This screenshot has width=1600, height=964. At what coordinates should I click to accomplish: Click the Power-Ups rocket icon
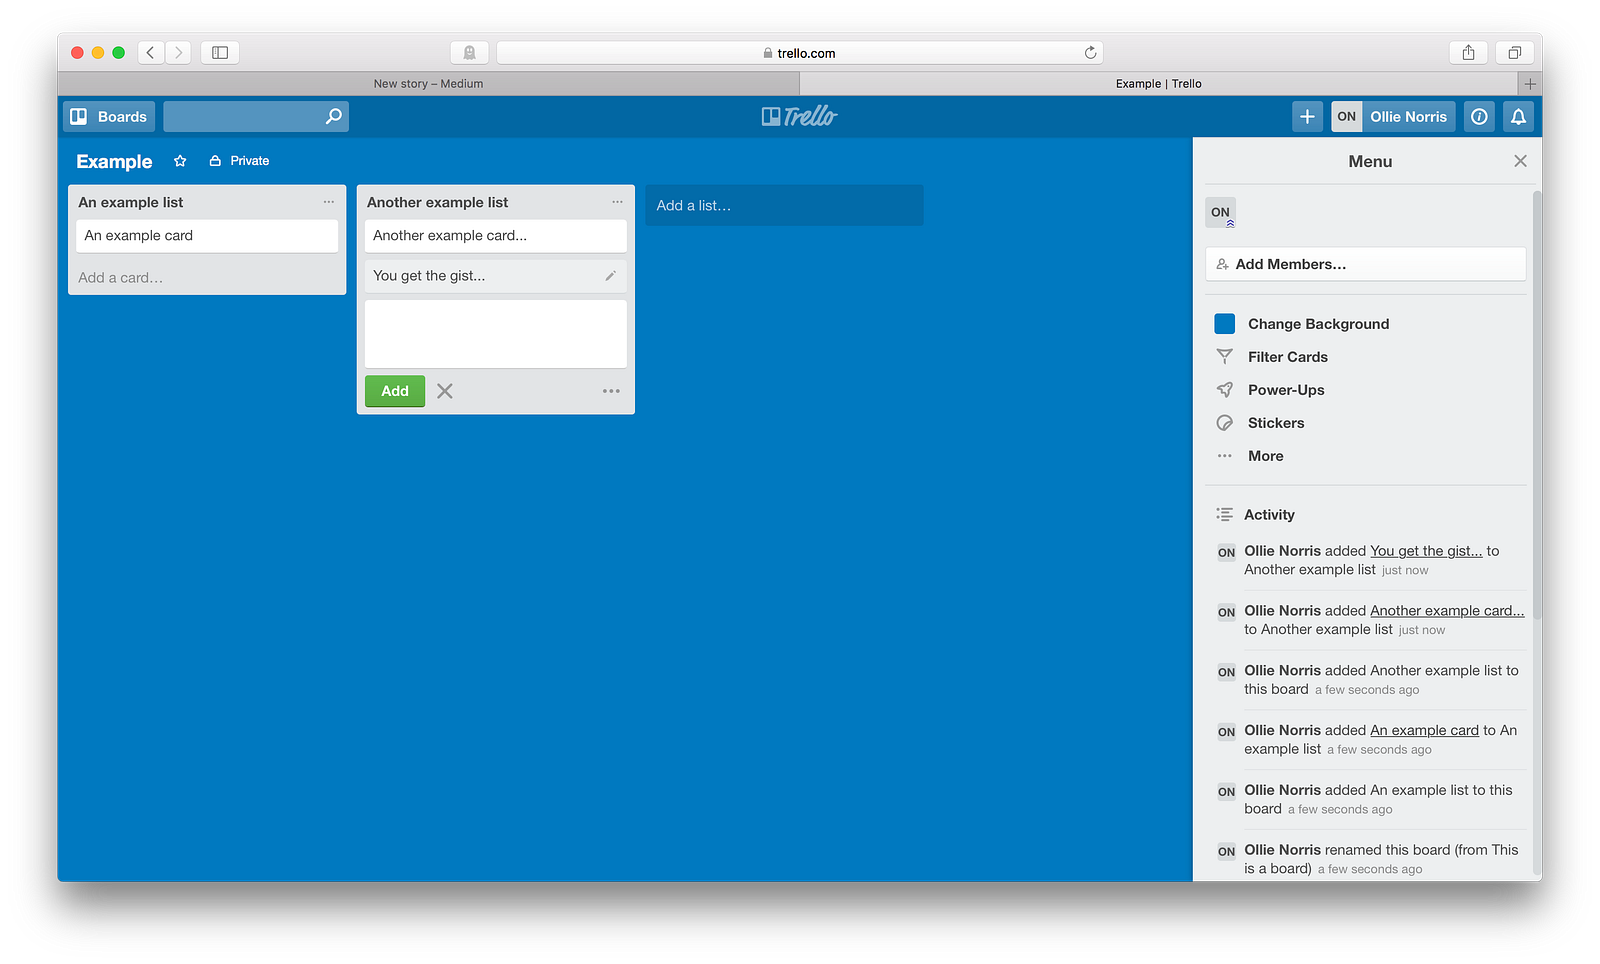tap(1225, 390)
